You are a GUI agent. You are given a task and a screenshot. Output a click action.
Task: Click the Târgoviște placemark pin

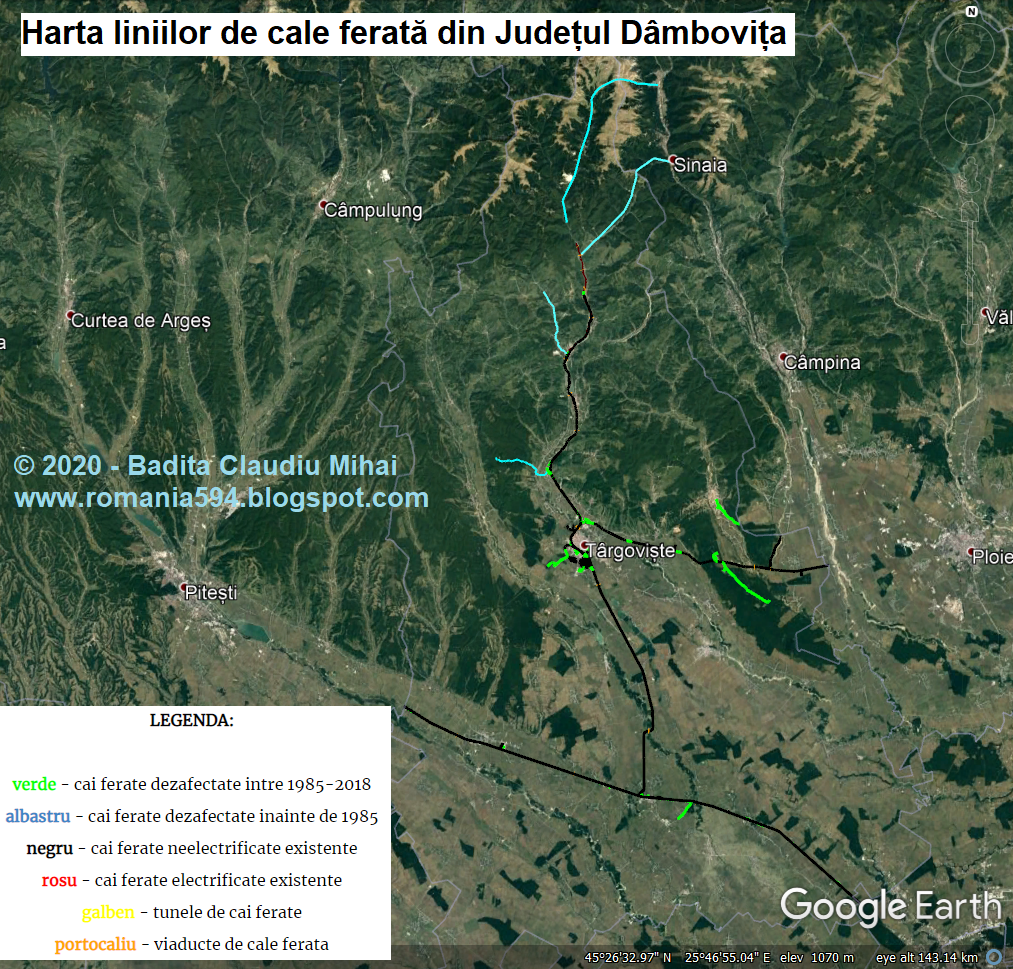[585, 545]
